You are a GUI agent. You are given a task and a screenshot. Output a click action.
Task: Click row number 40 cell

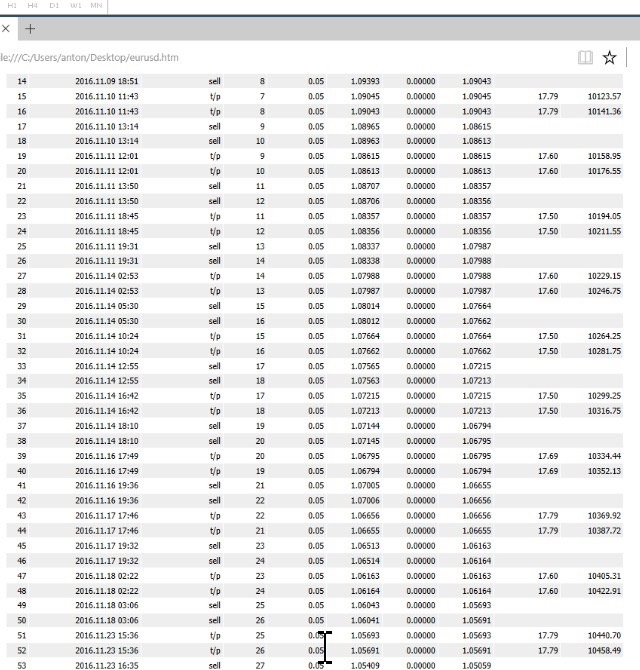(22, 470)
